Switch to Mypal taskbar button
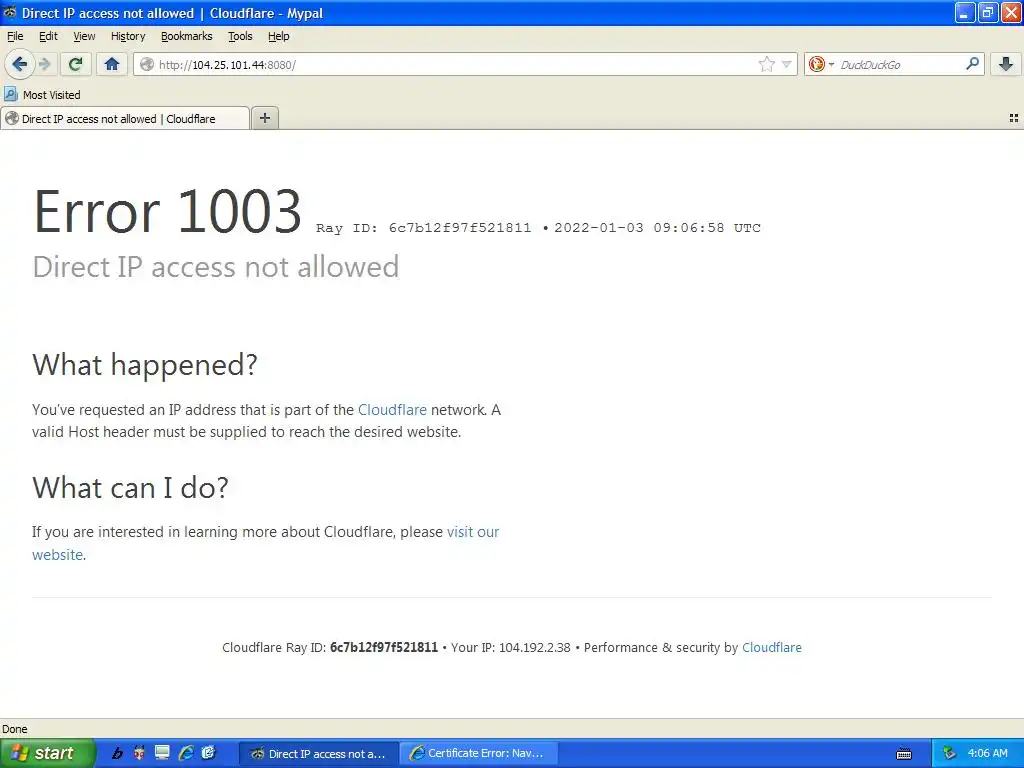The width and height of the screenshot is (1024, 768). pos(319,754)
